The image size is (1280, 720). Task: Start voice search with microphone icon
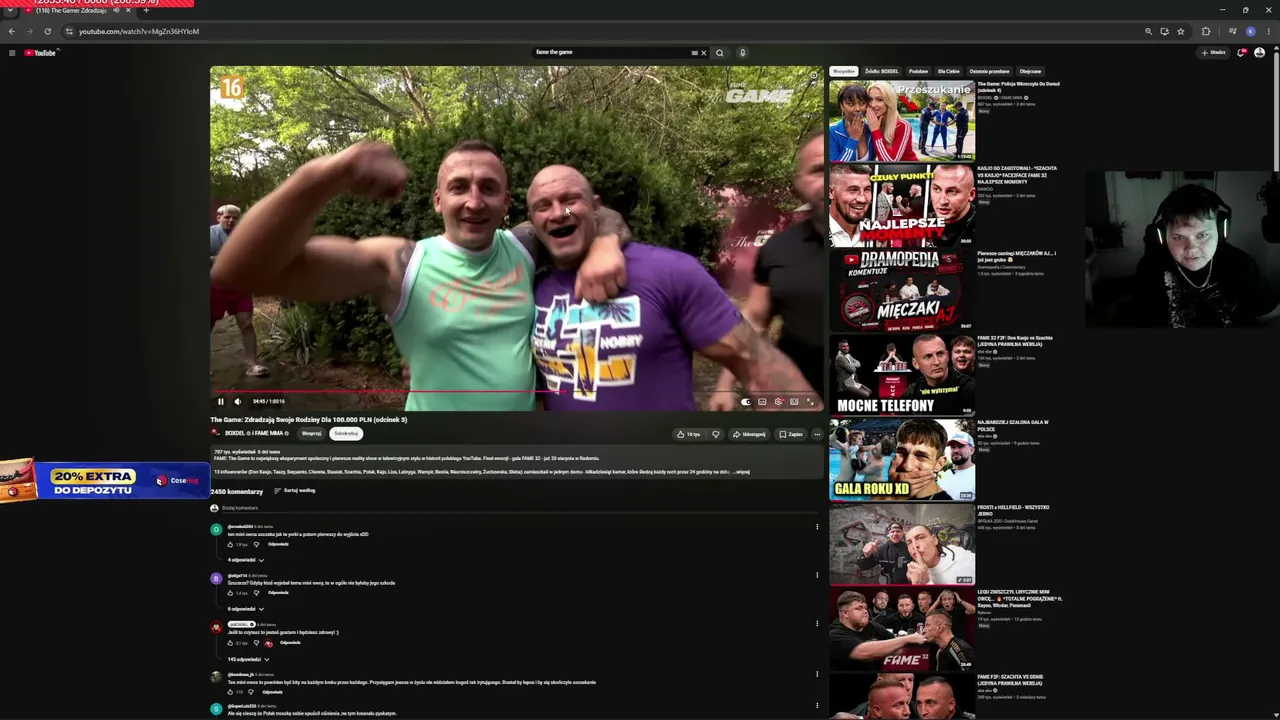tap(742, 53)
